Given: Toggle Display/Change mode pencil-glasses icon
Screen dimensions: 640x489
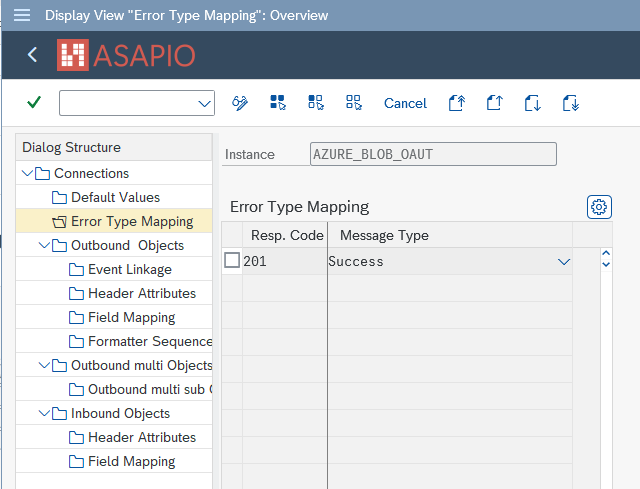Looking at the screenshot, I should coord(240,103).
